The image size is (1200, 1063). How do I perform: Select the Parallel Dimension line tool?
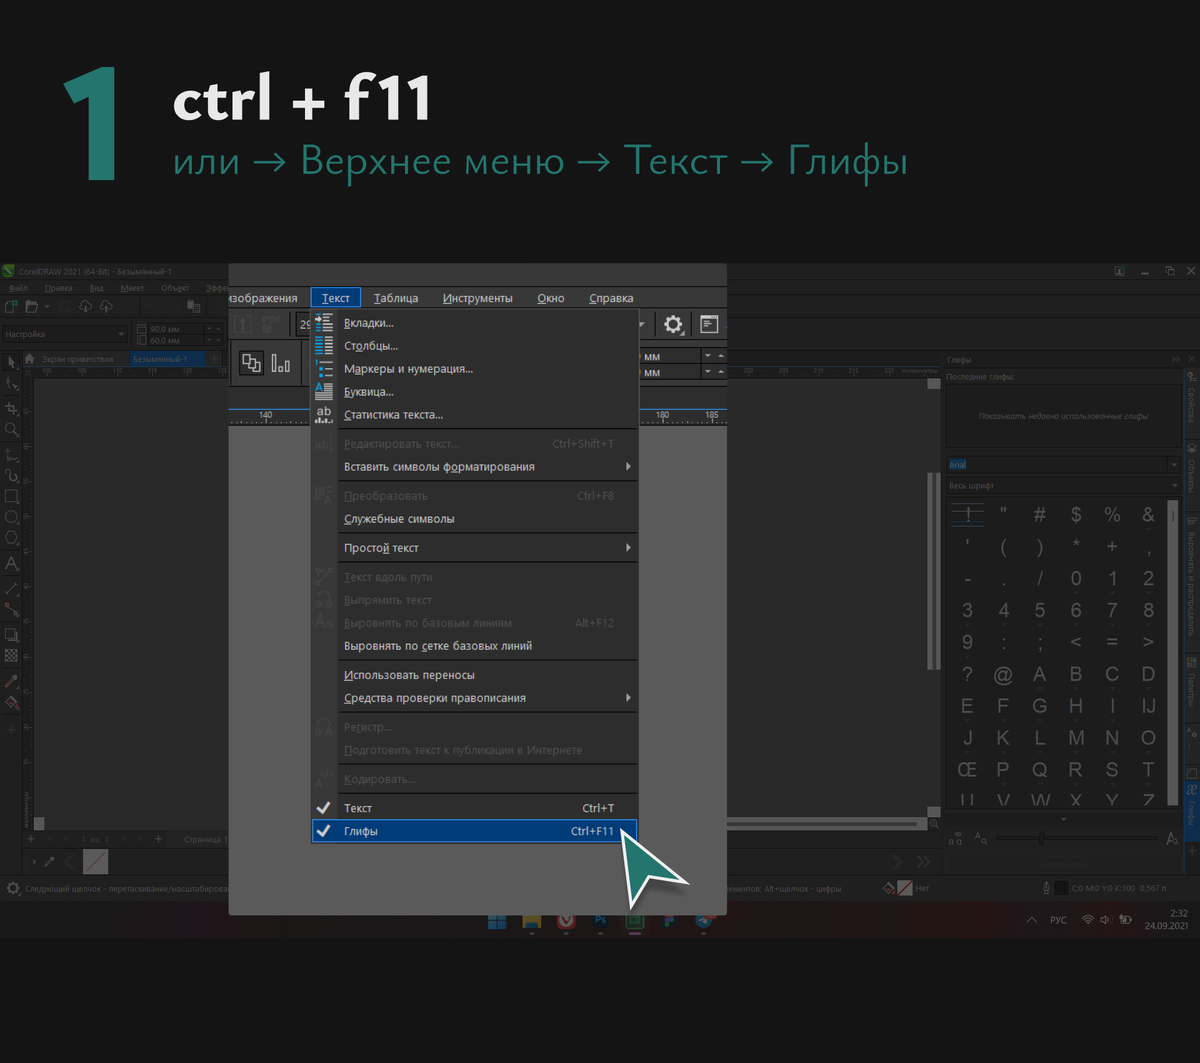12,588
